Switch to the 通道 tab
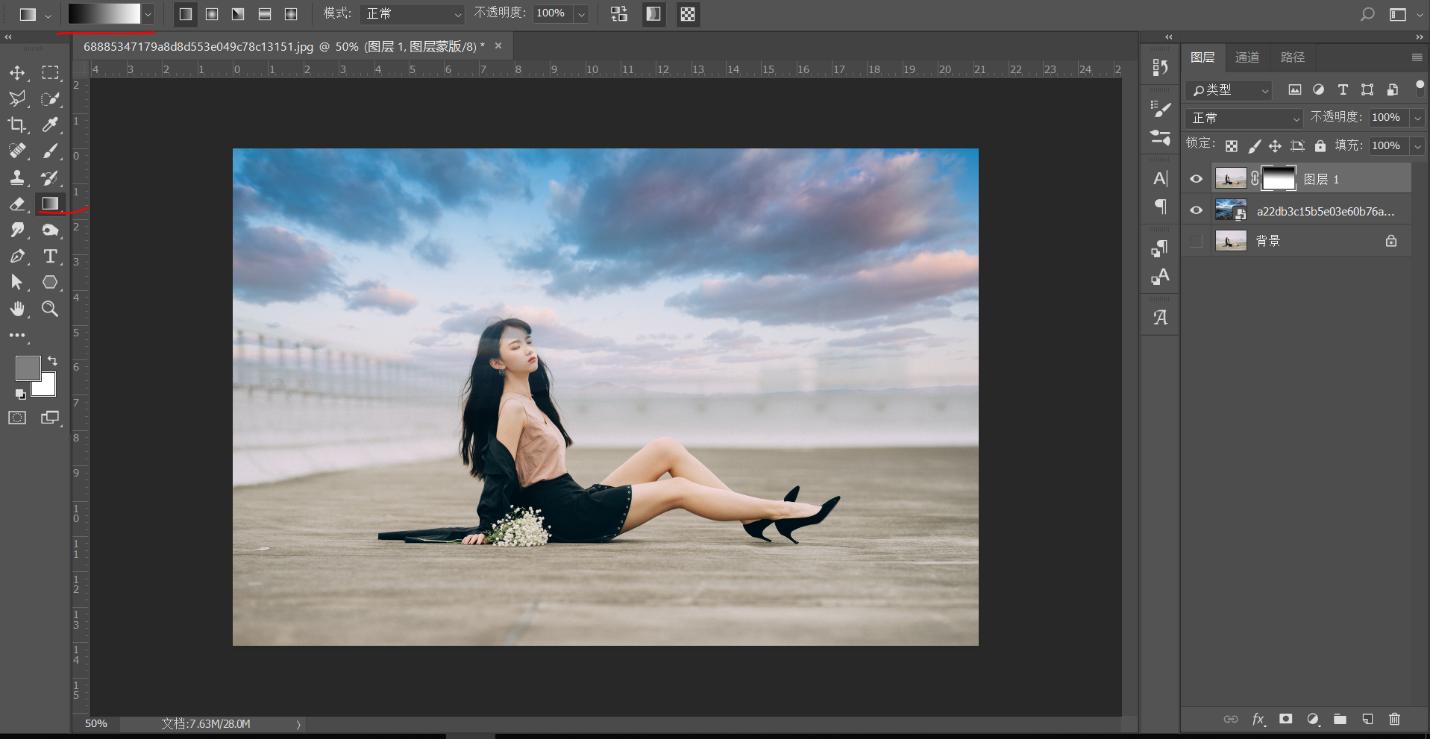Viewport: 1430px width, 739px height. coord(1248,57)
